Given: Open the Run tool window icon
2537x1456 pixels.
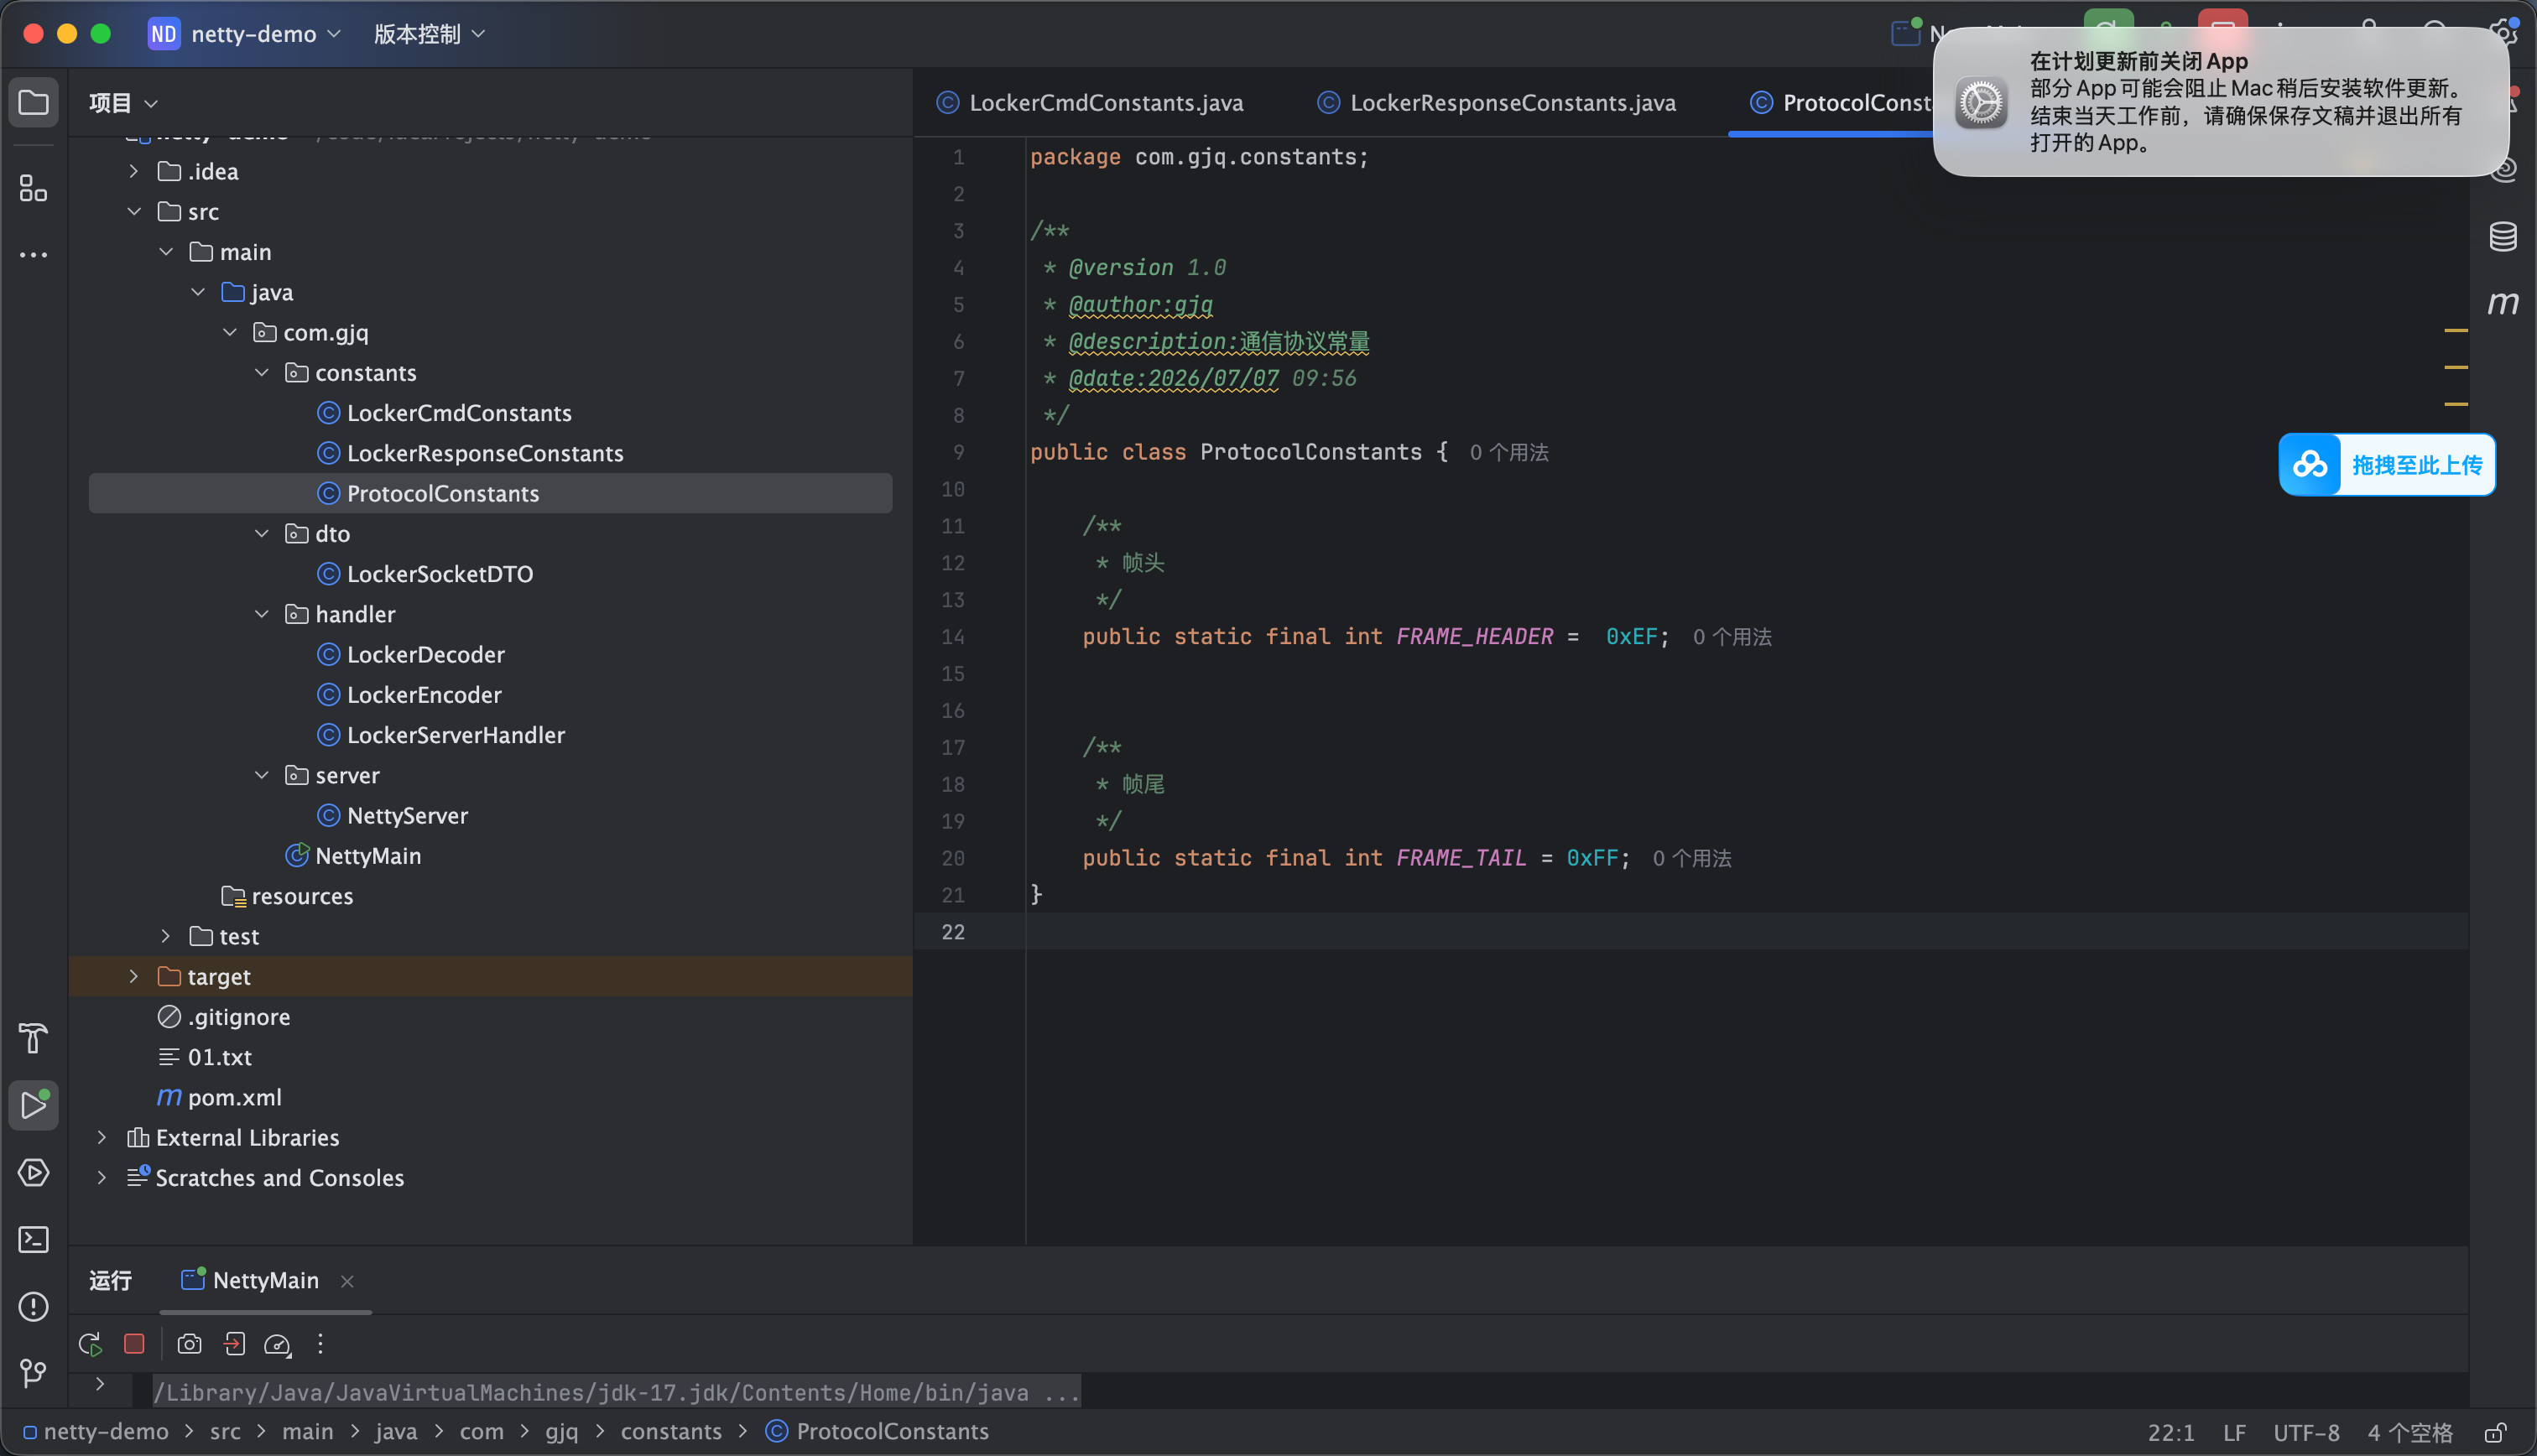Looking at the screenshot, I should [34, 1105].
